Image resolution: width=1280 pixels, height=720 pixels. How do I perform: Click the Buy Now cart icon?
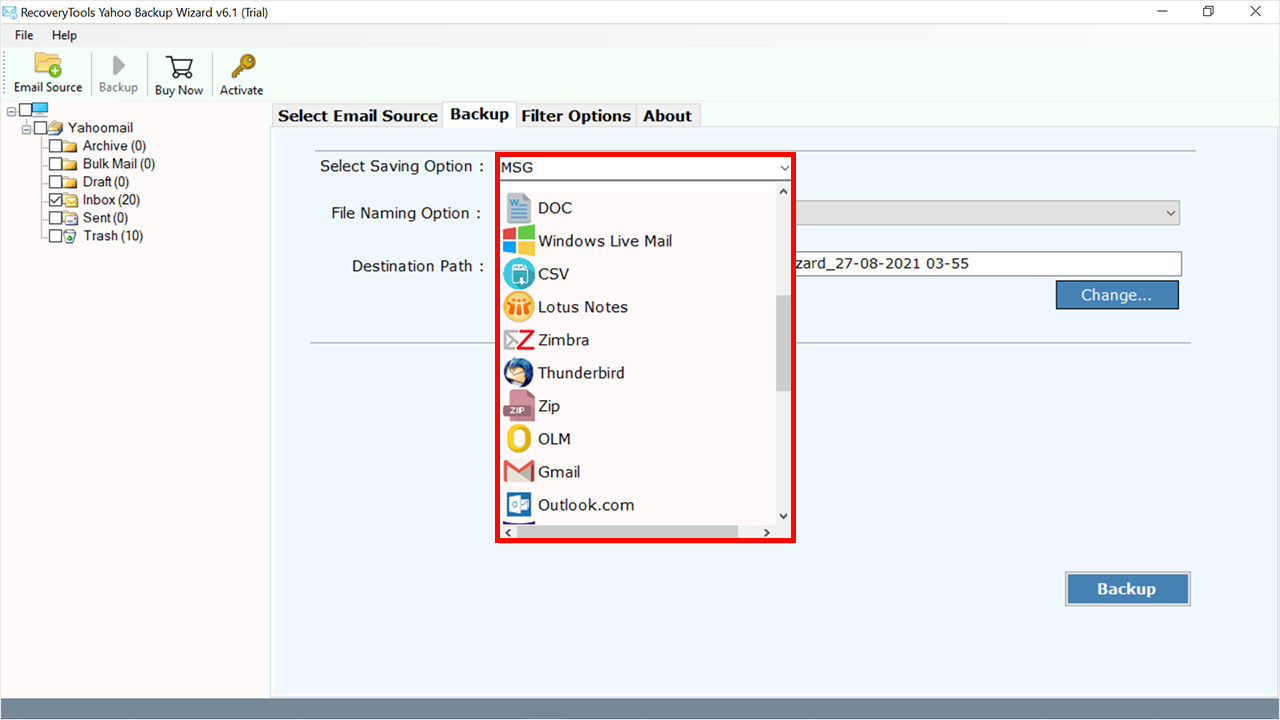click(x=179, y=66)
